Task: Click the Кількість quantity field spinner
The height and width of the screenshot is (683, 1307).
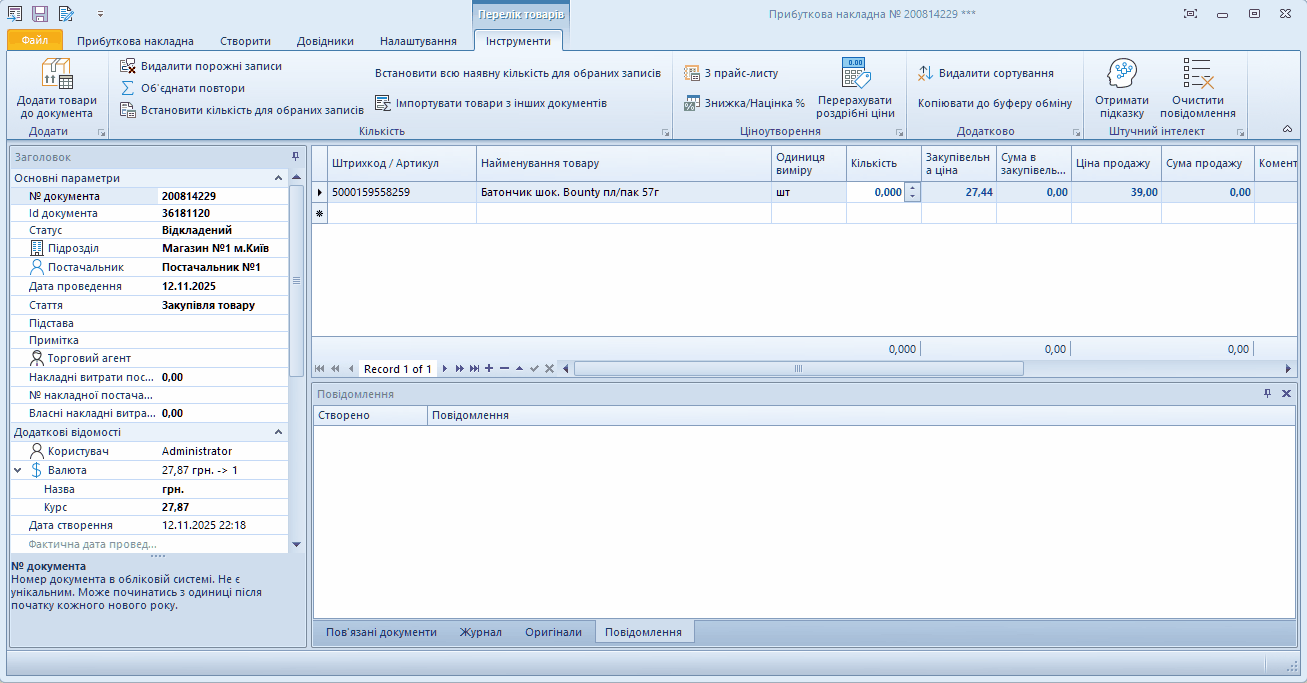Action: click(x=912, y=192)
